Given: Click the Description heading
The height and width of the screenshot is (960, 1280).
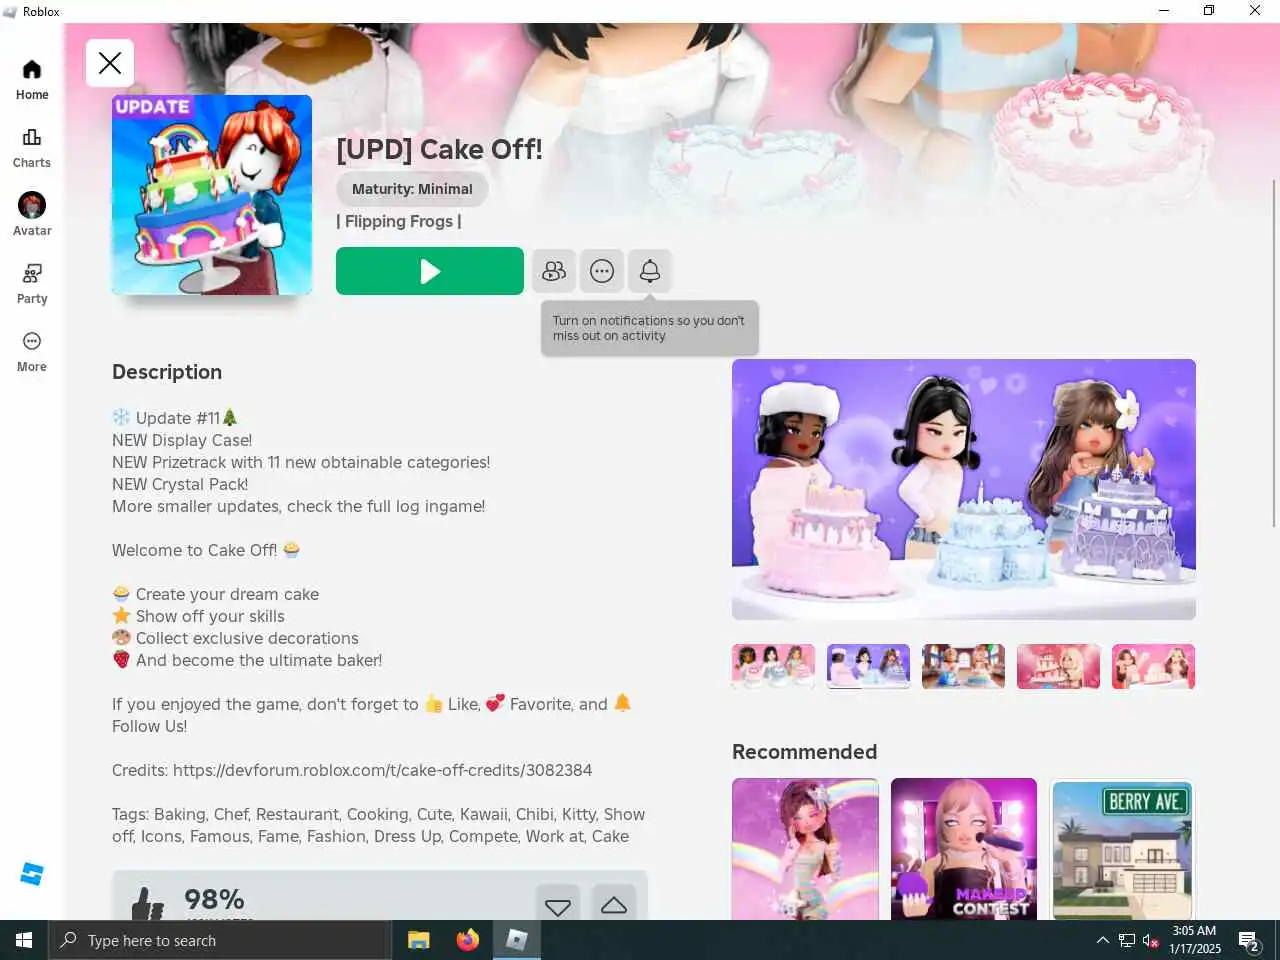Looking at the screenshot, I should pos(167,372).
